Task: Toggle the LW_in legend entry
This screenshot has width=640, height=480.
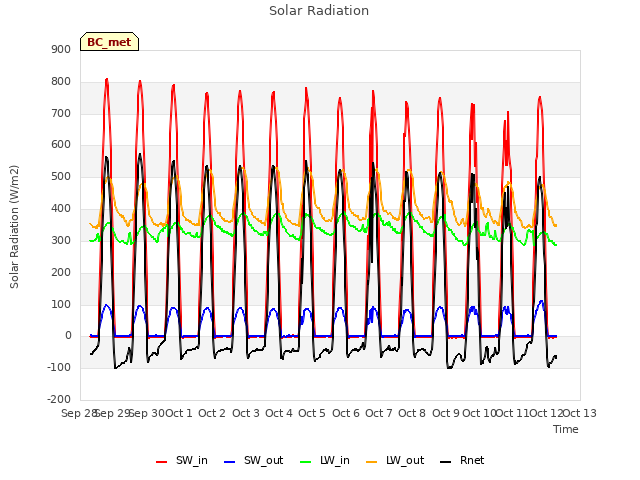Action: coord(325,460)
